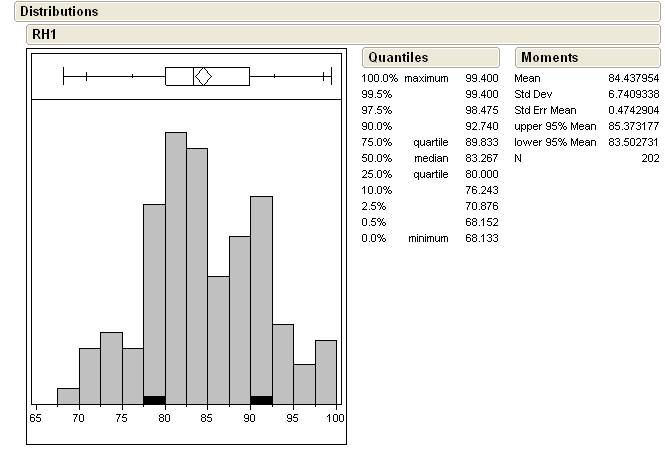Collapse the Quantiles section header
The height and width of the screenshot is (452, 665).
(397, 57)
